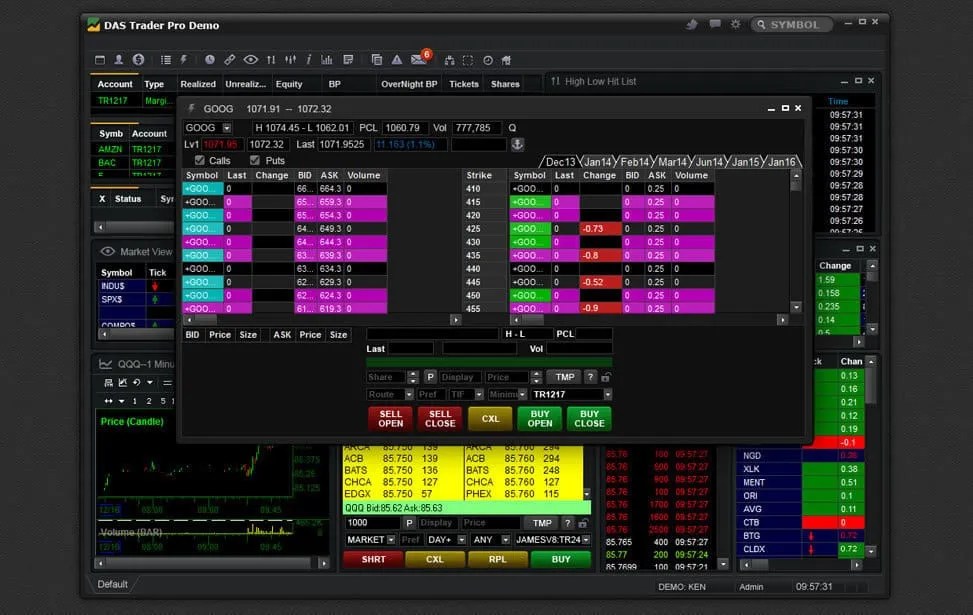Viewport: 973px width, 615px height.
Task: Select the Jan14 expiration tab
Action: [598, 162]
